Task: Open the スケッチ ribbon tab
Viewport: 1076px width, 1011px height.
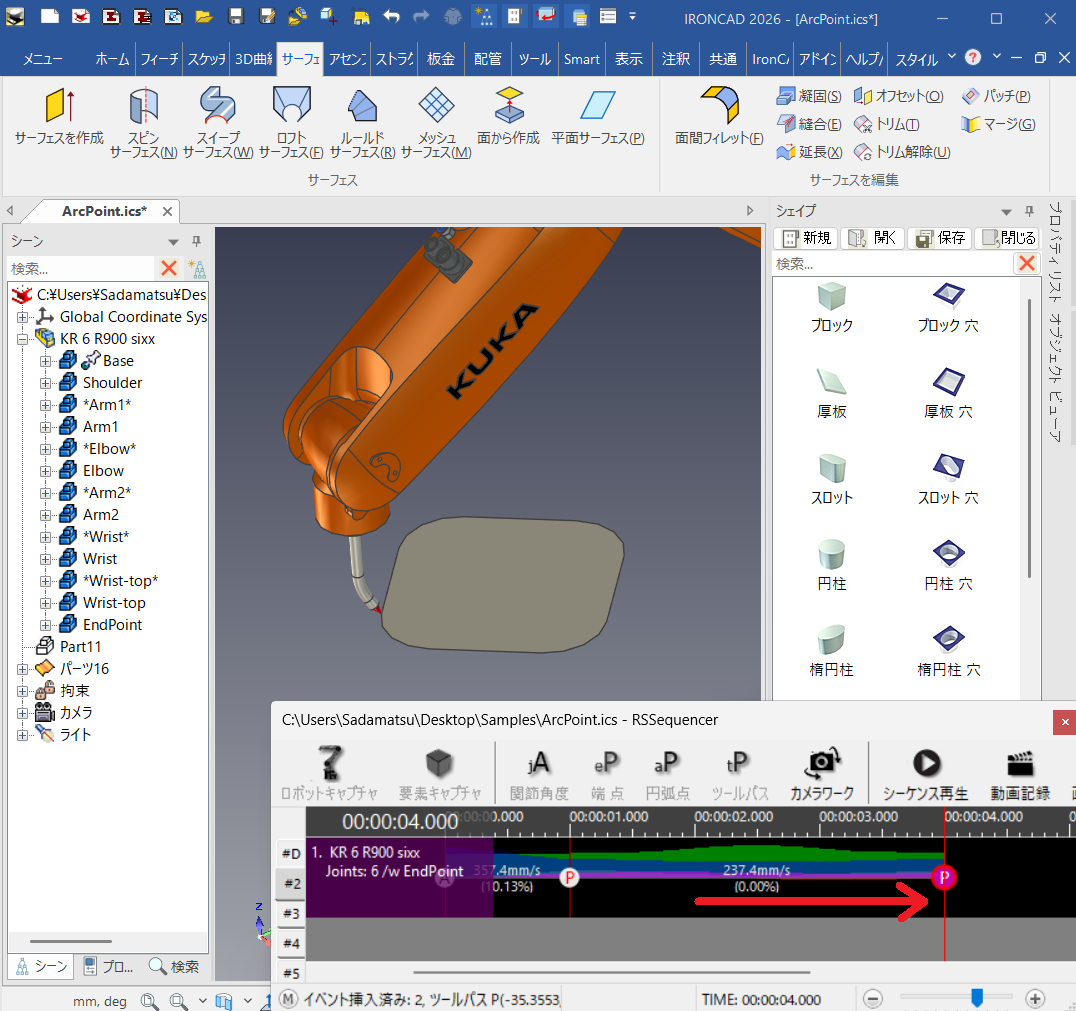Action: 207,59
